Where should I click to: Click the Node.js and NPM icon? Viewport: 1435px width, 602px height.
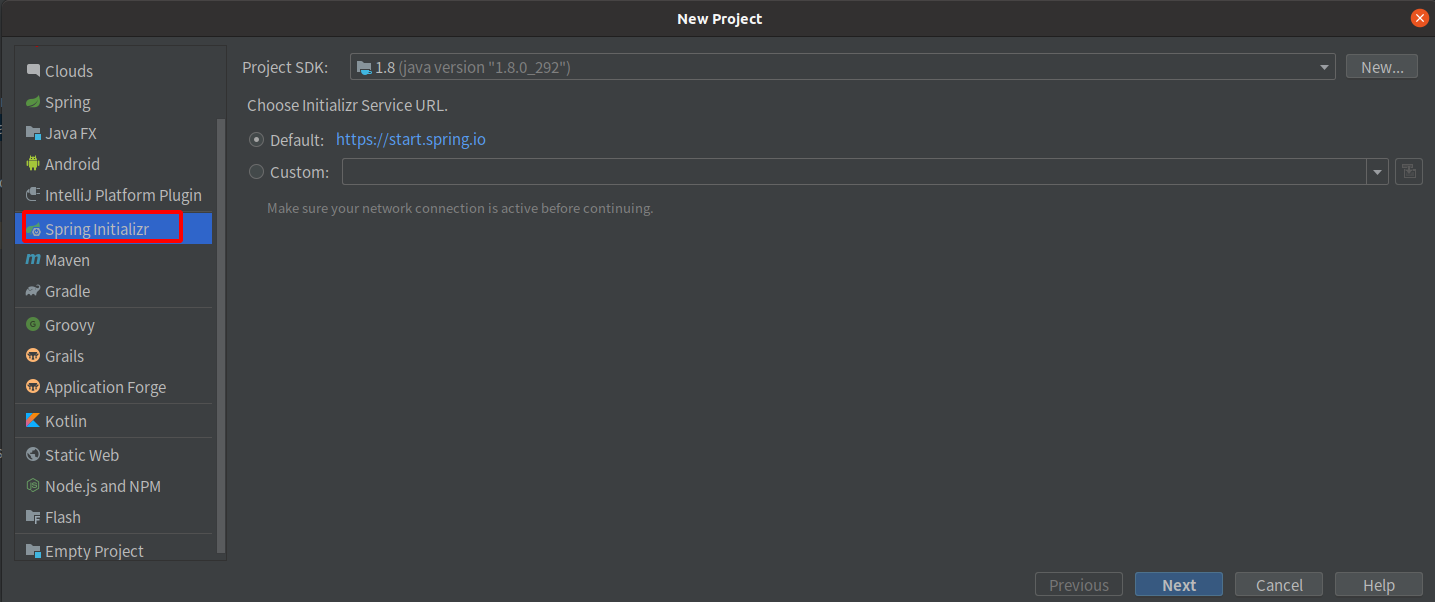pyautogui.click(x=33, y=486)
